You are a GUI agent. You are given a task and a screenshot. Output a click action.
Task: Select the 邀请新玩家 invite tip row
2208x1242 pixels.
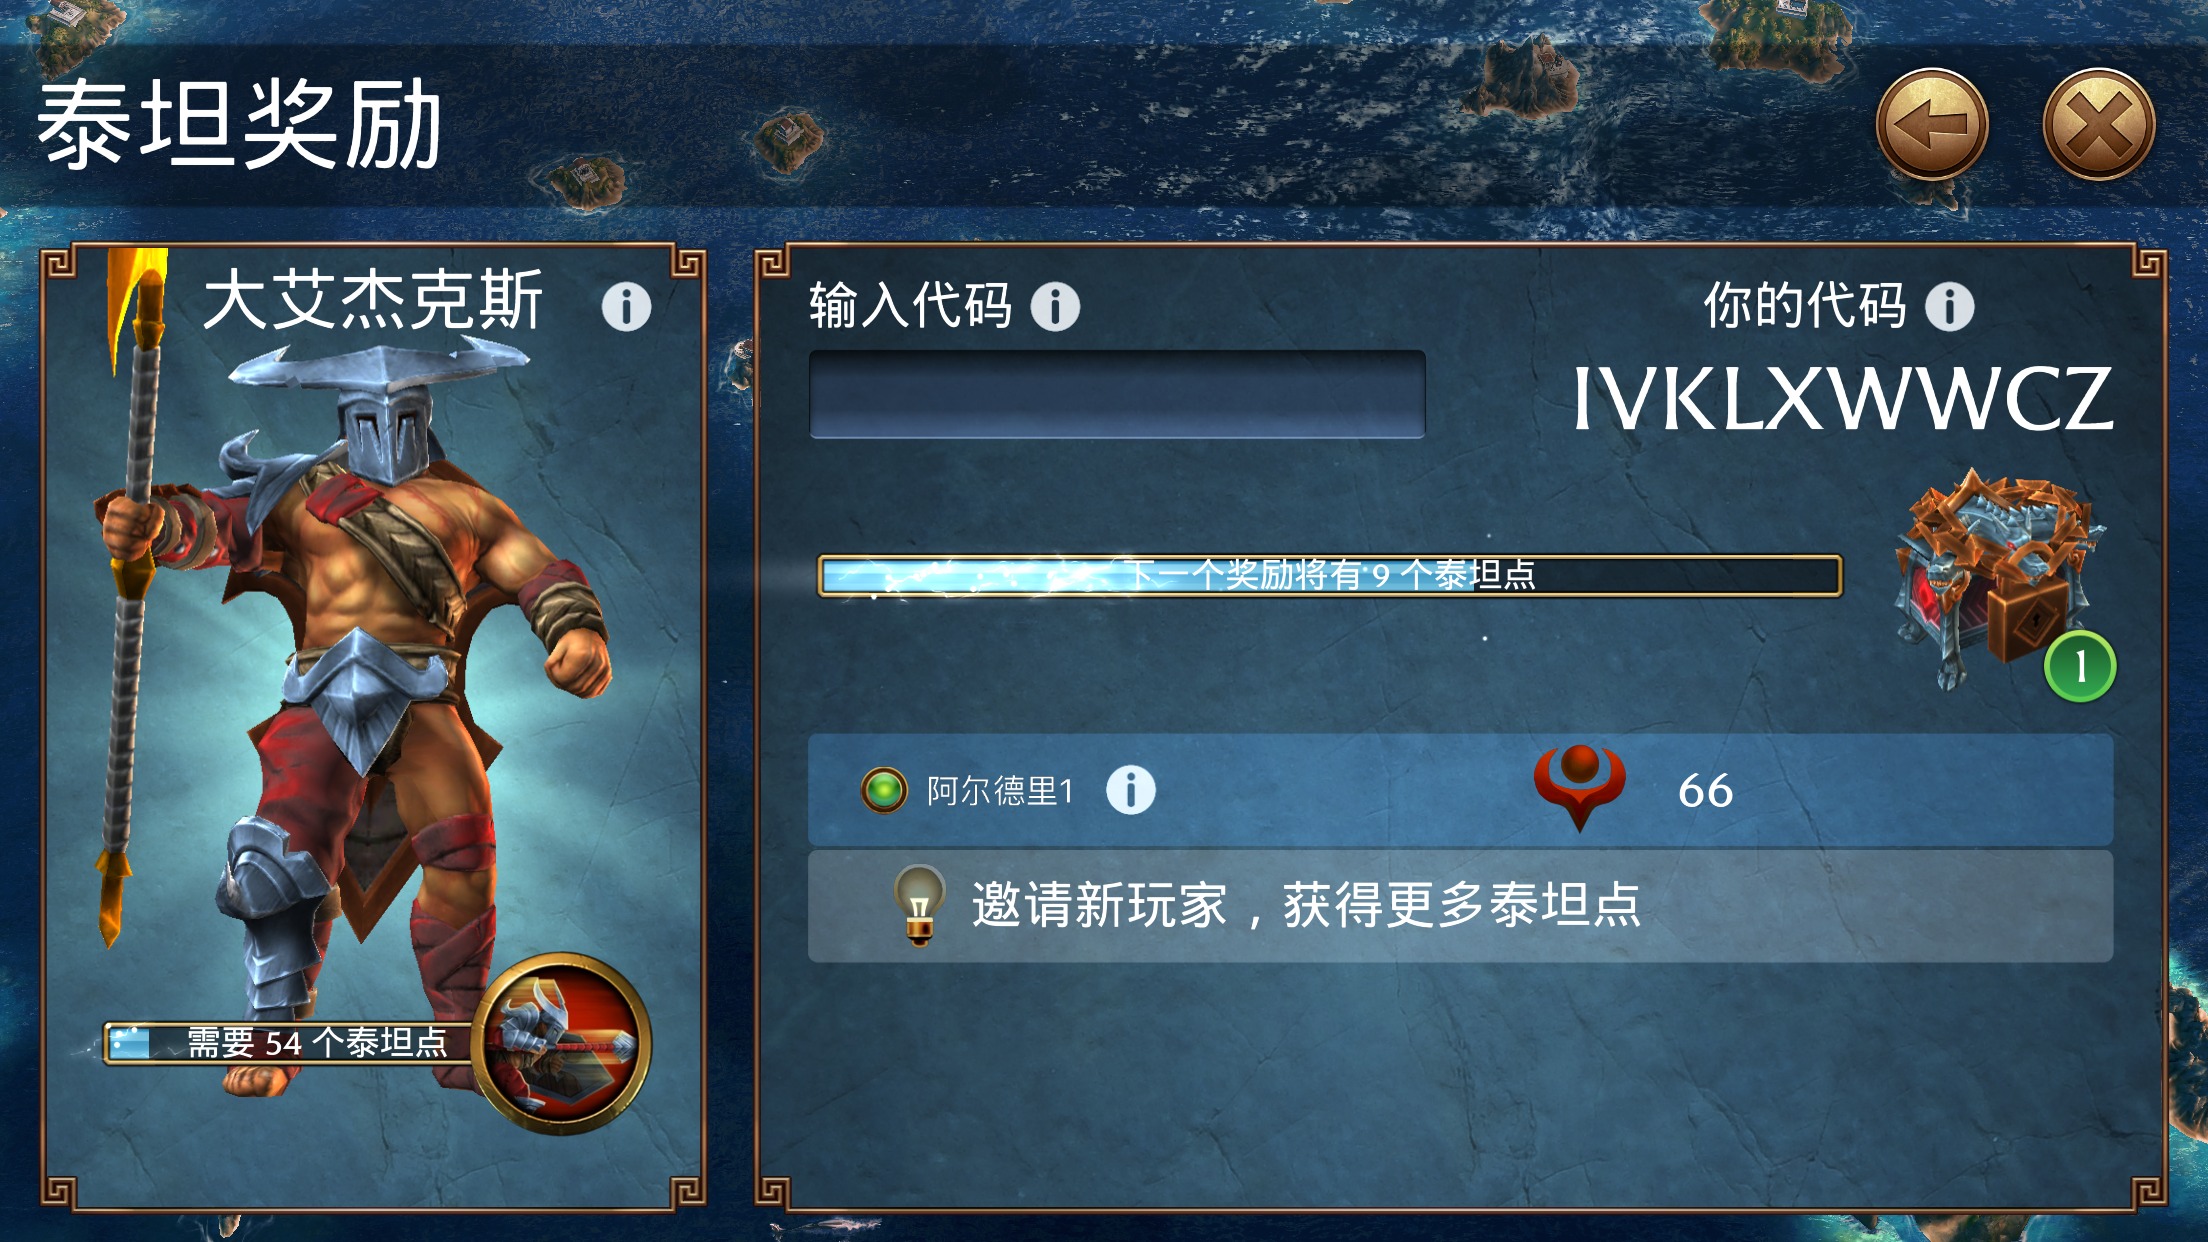click(x=1460, y=906)
